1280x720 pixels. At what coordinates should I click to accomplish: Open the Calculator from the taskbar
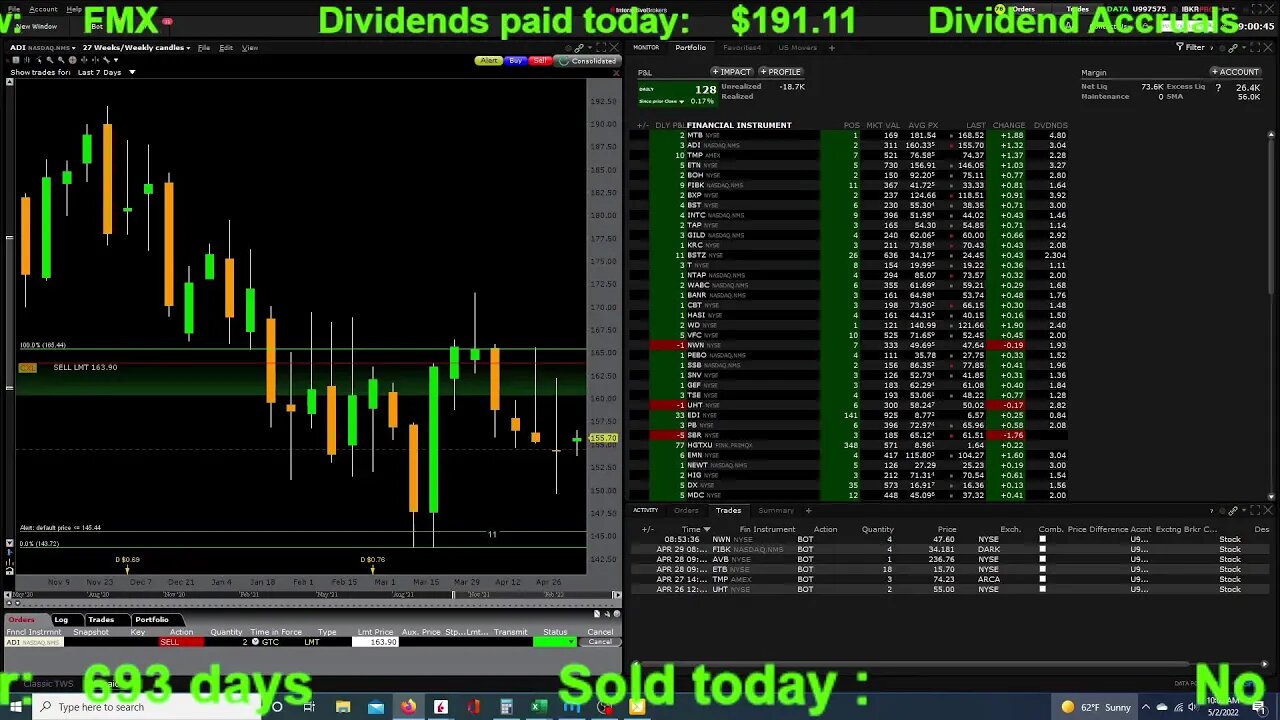tap(506, 707)
